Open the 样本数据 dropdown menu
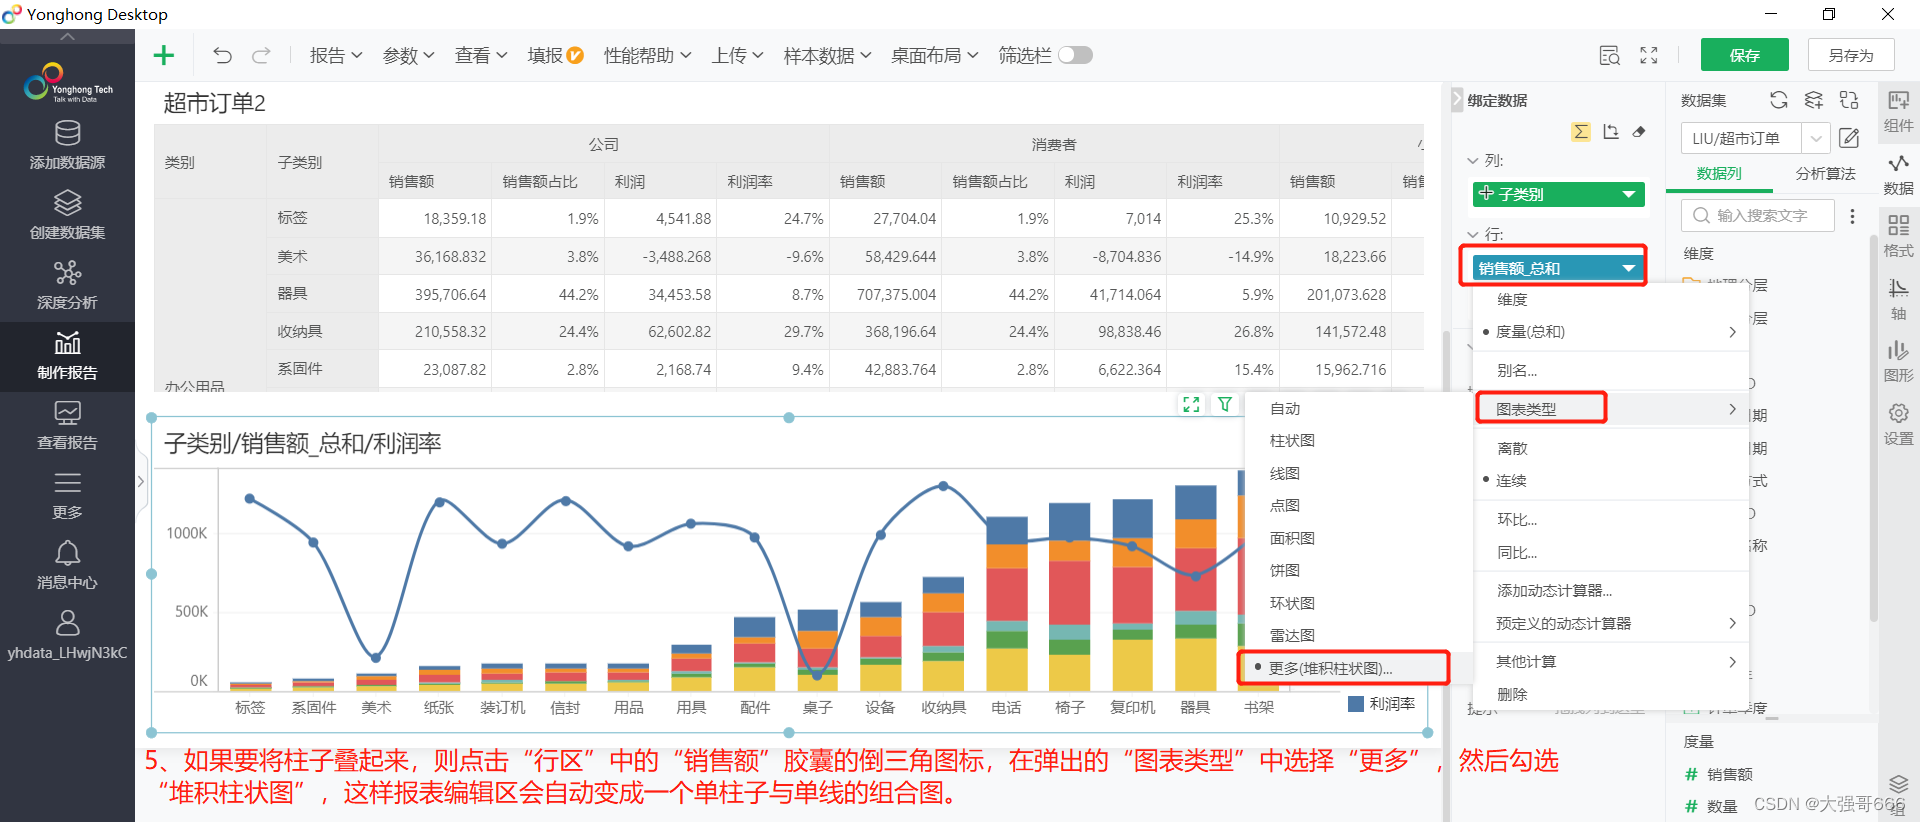Viewport: 1920px width, 822px height. (x=828, y=55)
